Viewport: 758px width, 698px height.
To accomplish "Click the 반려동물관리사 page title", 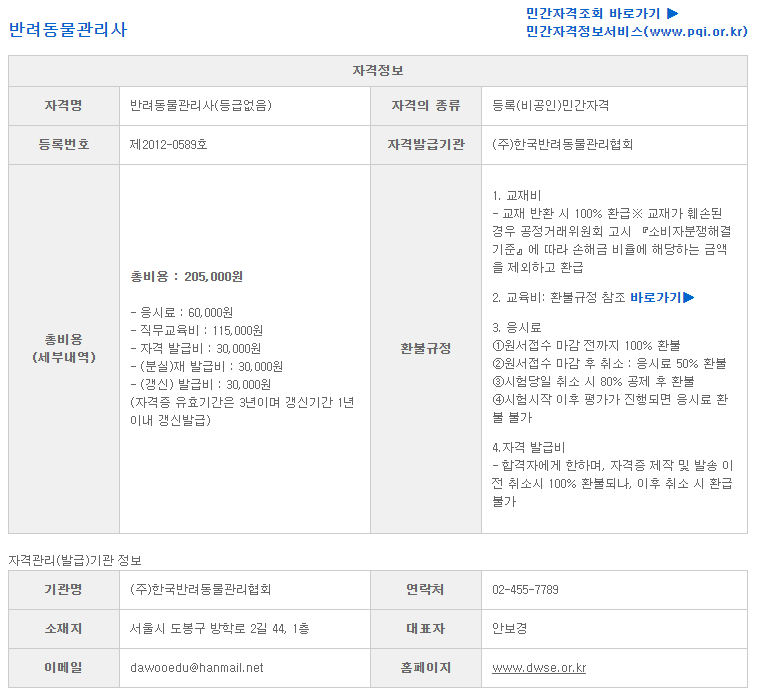I will (68, 30).
